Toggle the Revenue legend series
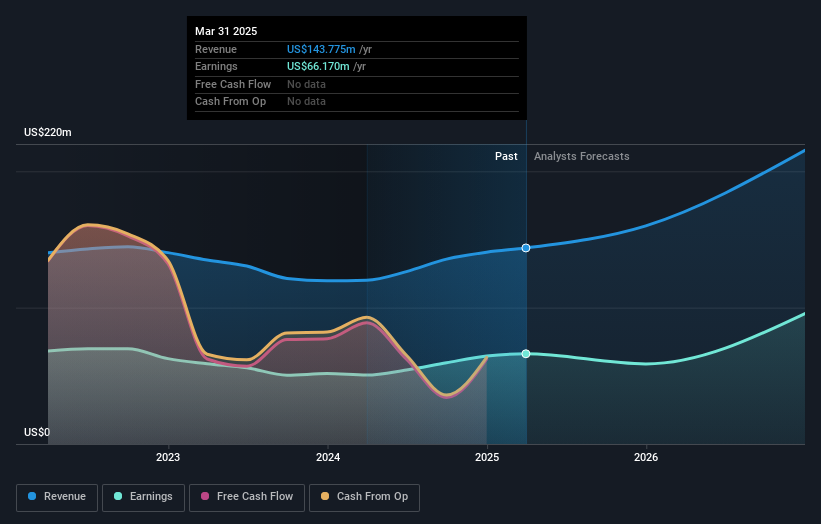821x524 pixels. coord(57,497)
